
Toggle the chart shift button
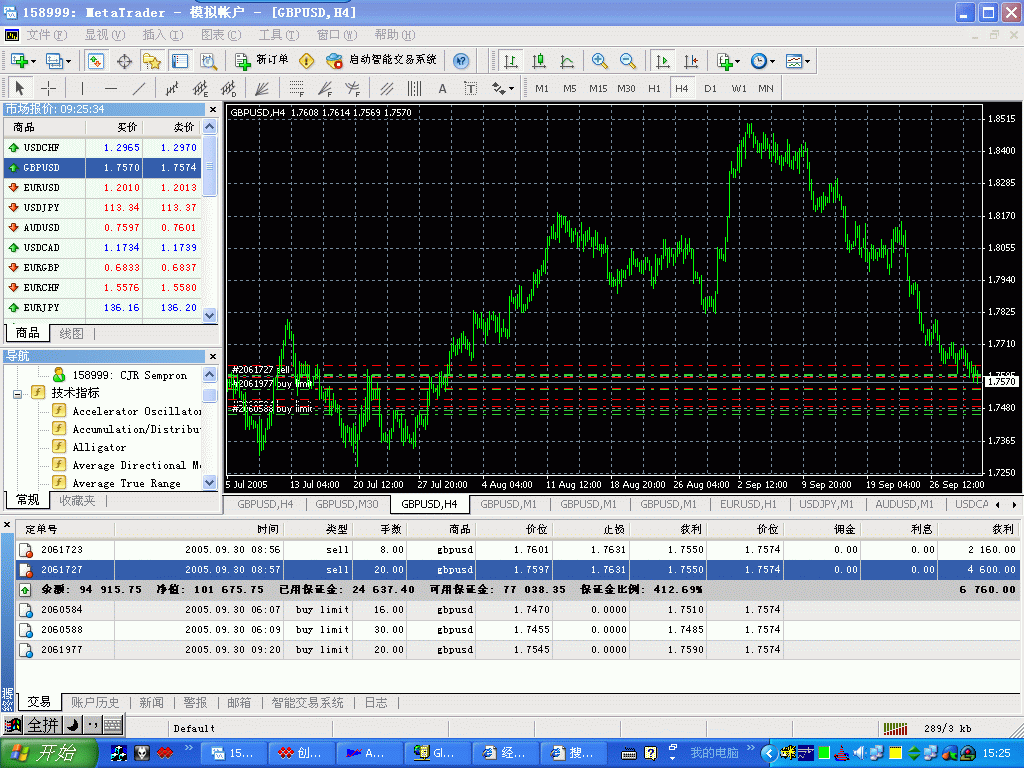690,61
